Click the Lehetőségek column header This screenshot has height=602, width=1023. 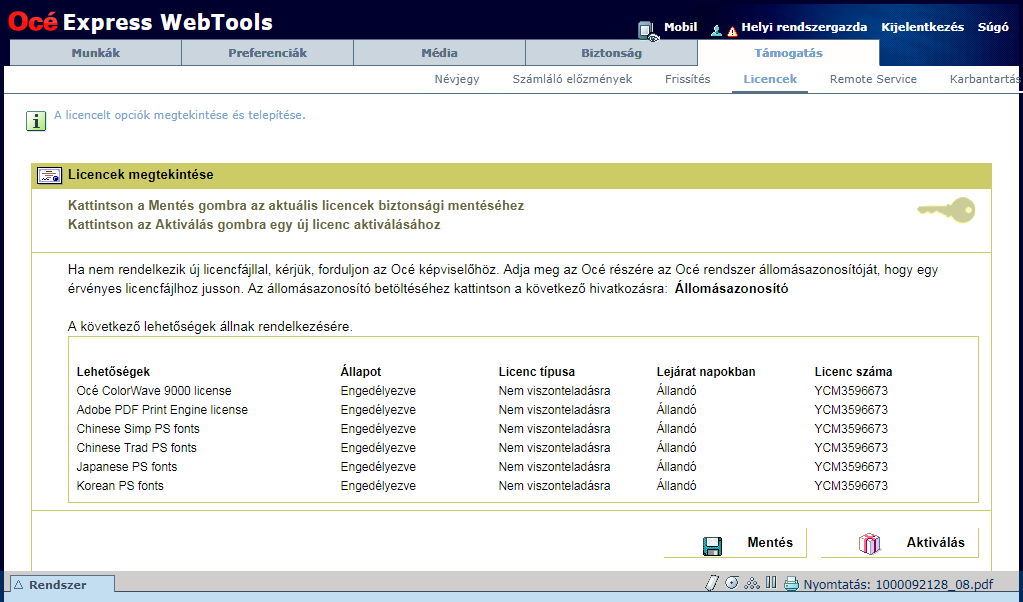pyautogui.click(x=113, y=372)
